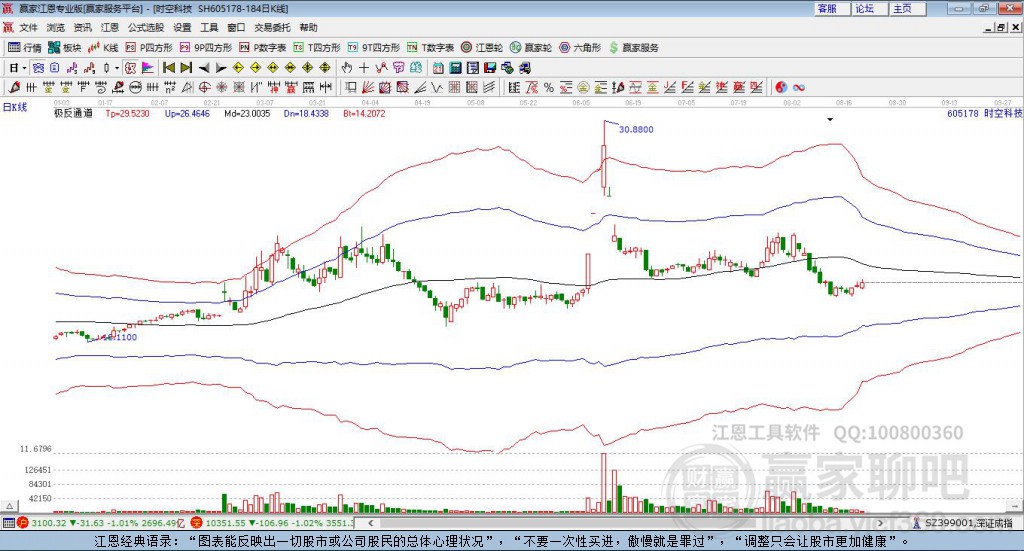The image size is (1024, 551).
Task: Click the Shanghai index 3100.32 status entry
Action: (x=101, y=523)
